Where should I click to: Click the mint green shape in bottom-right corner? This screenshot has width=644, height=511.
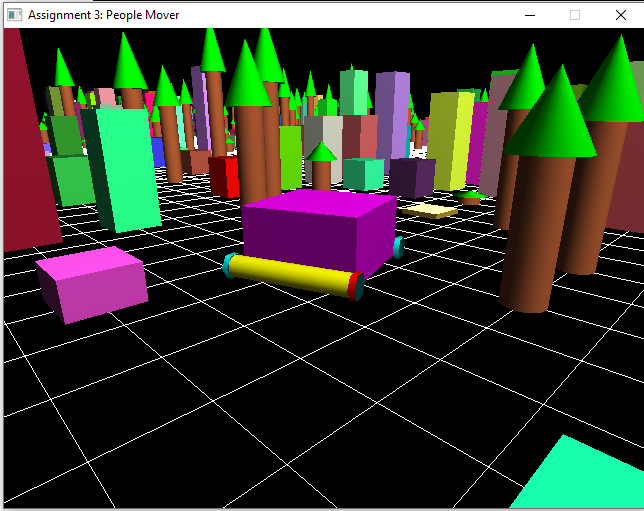coord(580,477)
